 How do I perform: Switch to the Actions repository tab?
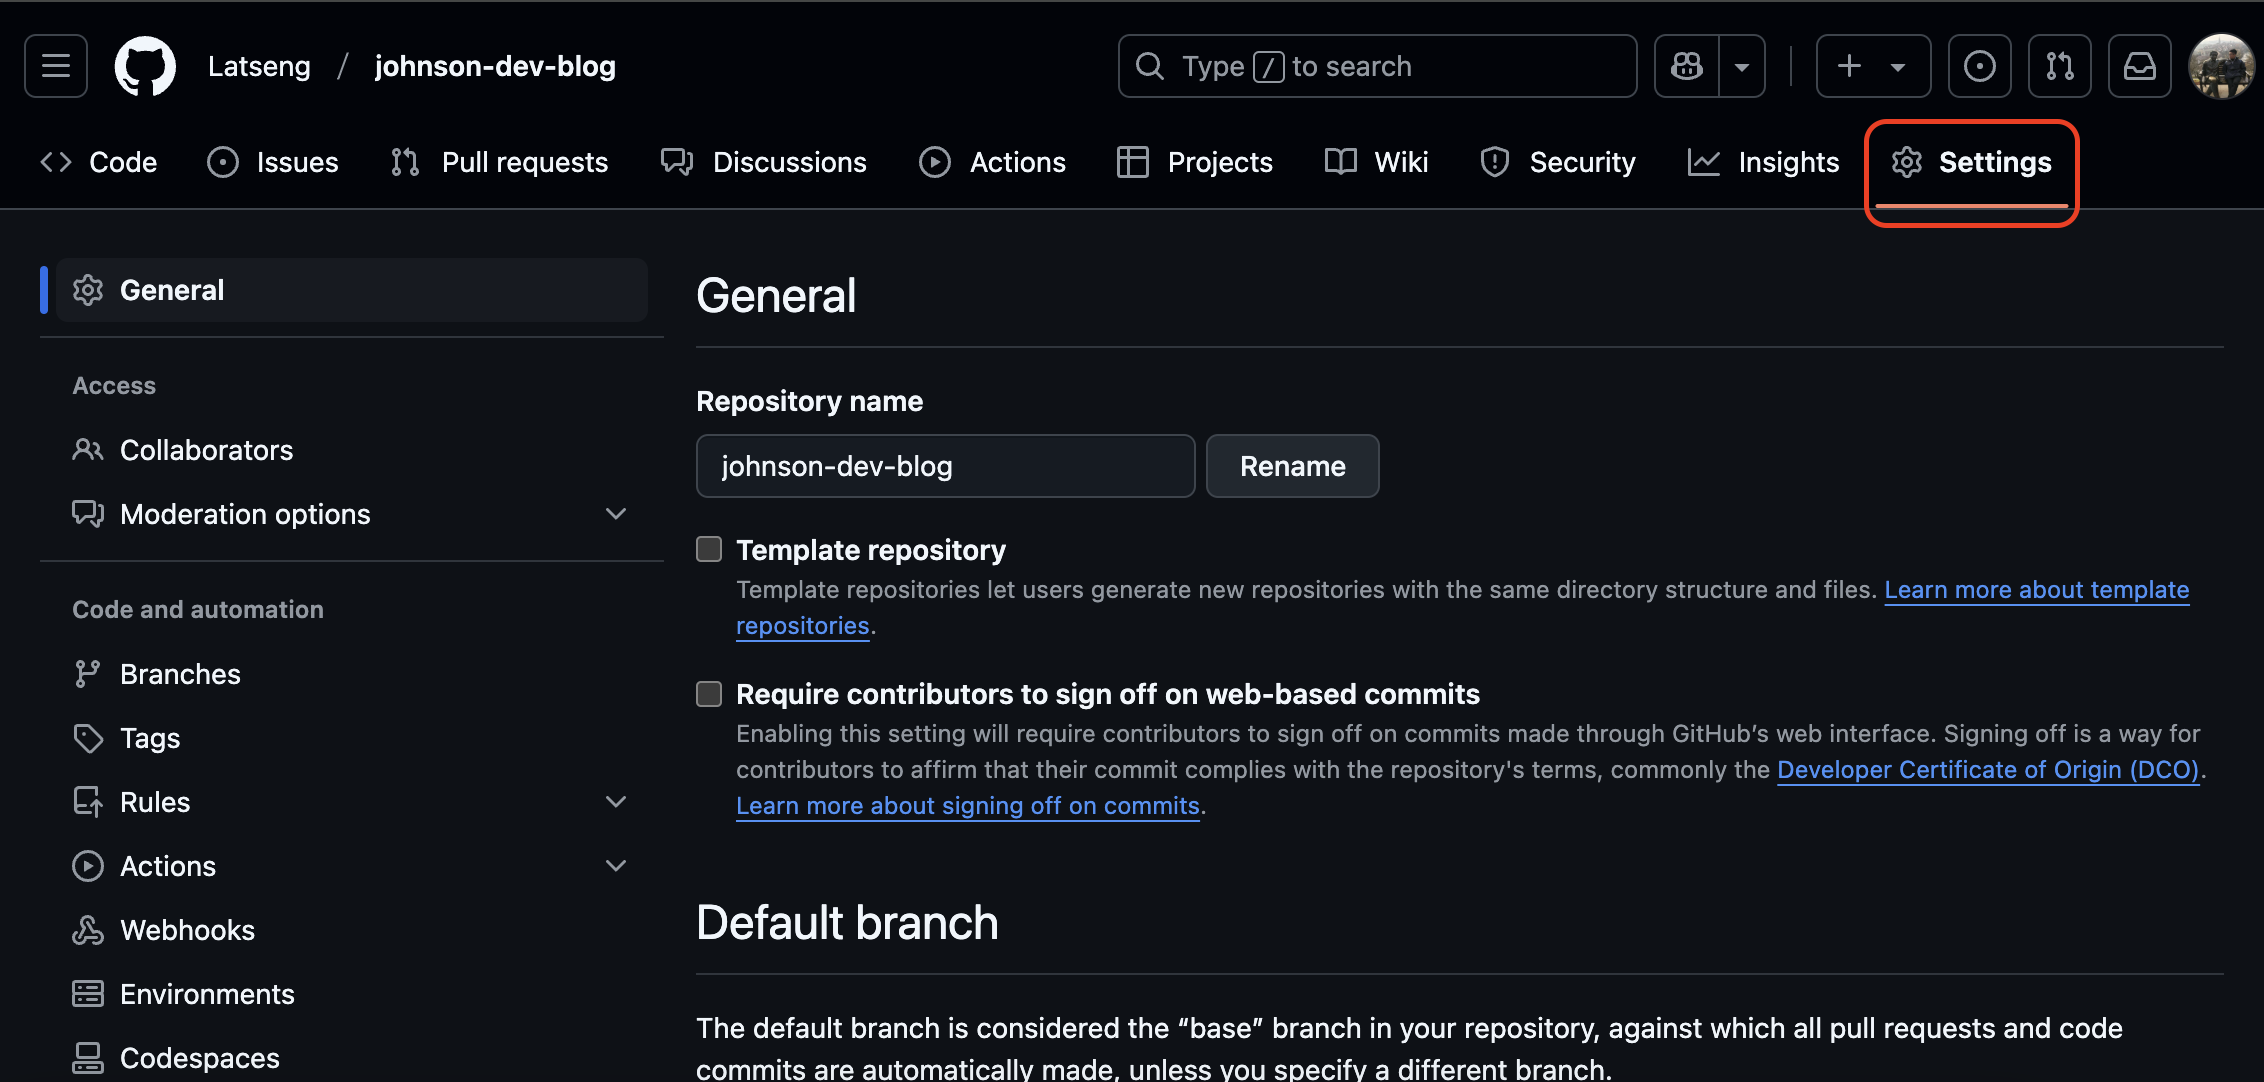coord(992,162)
